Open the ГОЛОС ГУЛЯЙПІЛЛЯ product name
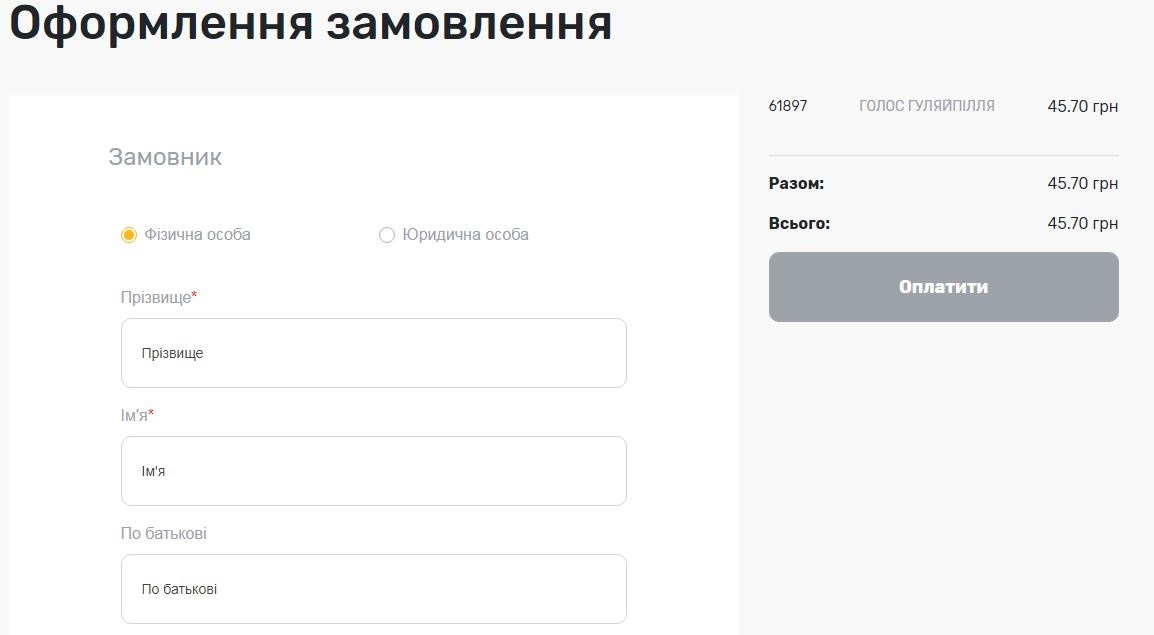 pos(926,106)
